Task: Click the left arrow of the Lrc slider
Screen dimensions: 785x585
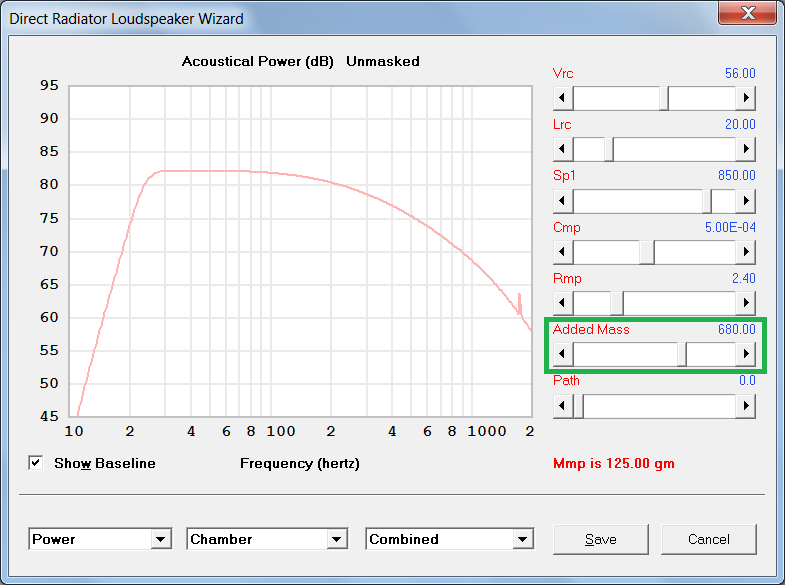Action: point(563,149)
